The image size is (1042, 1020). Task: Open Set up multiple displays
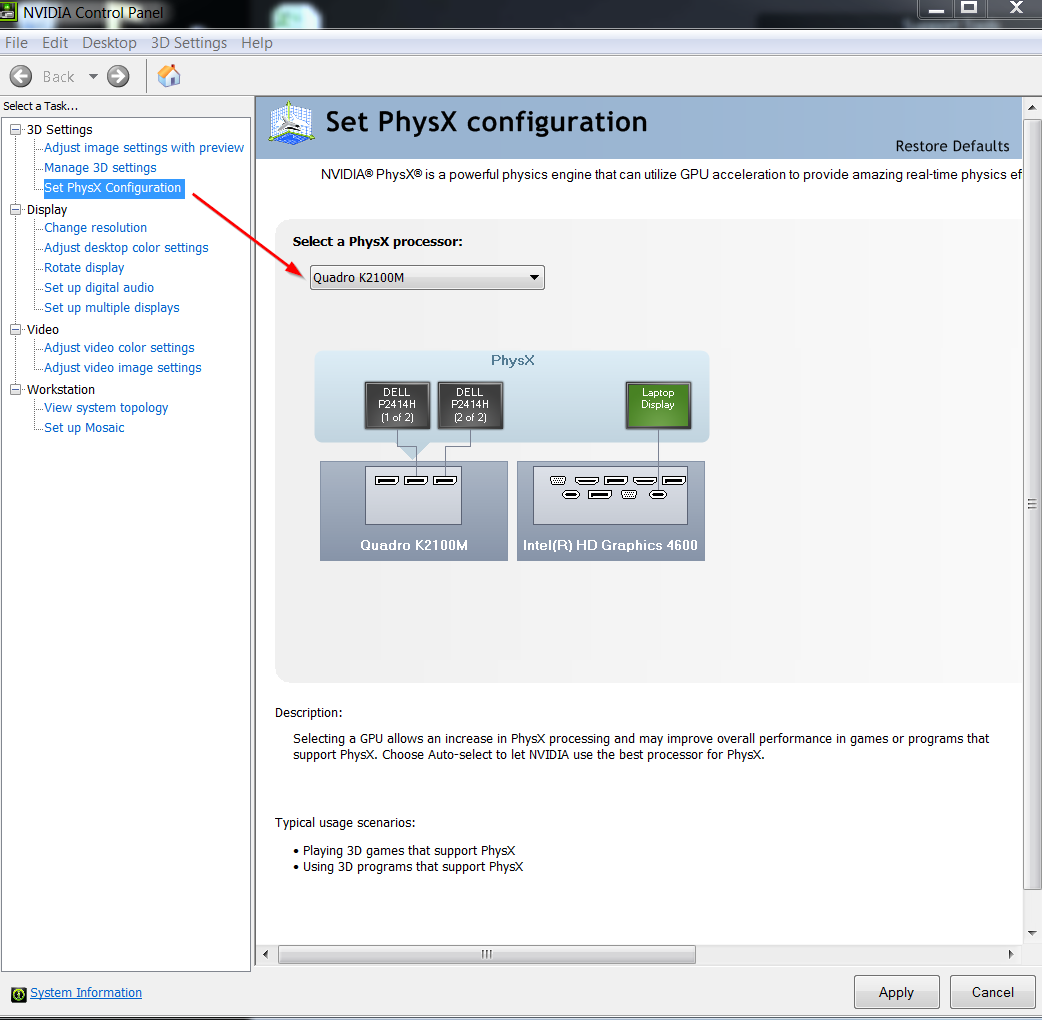tap(112, 307)
